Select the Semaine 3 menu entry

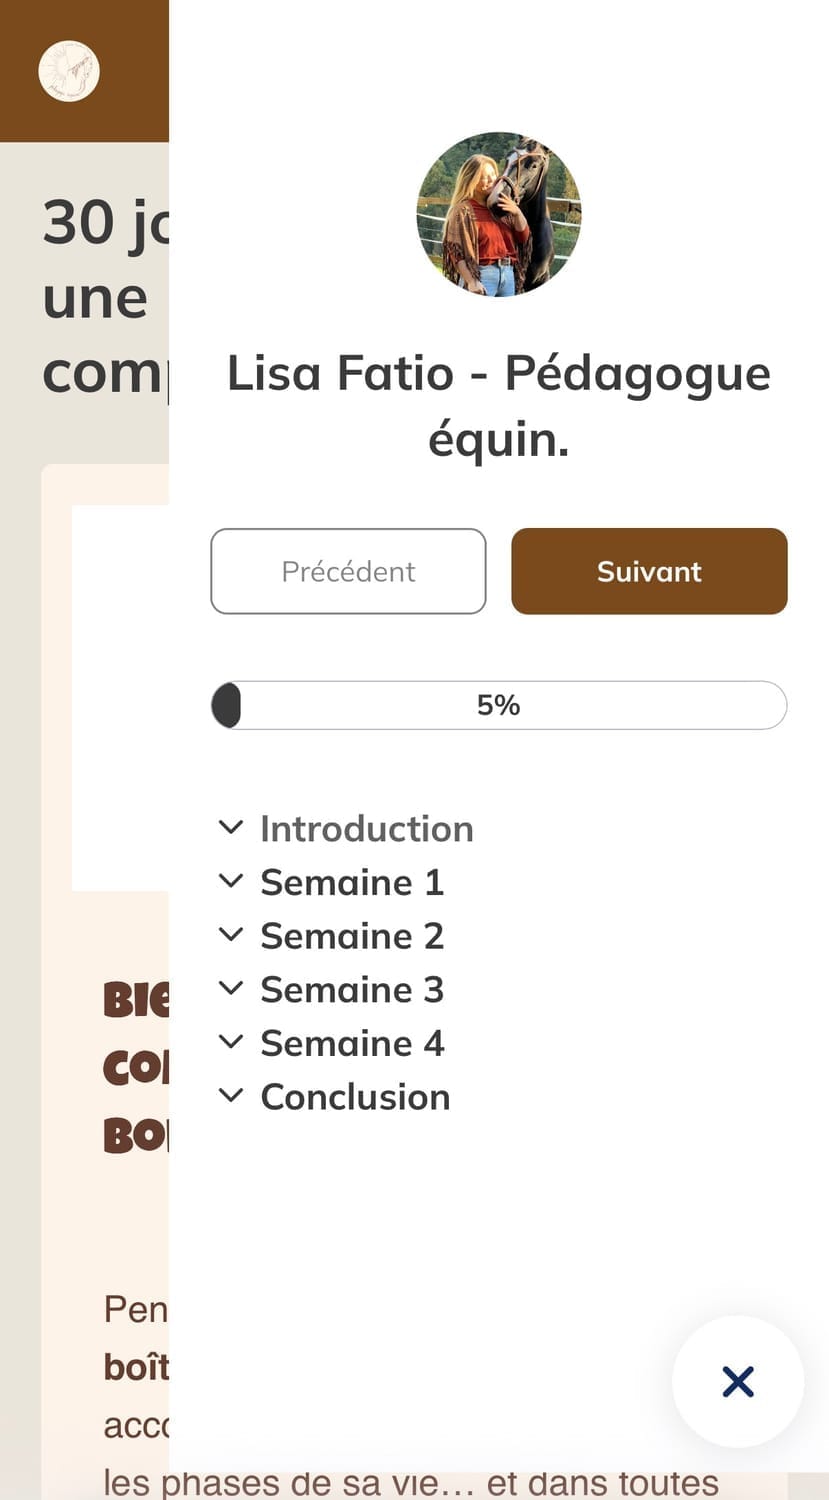click(x=352, y=990)
